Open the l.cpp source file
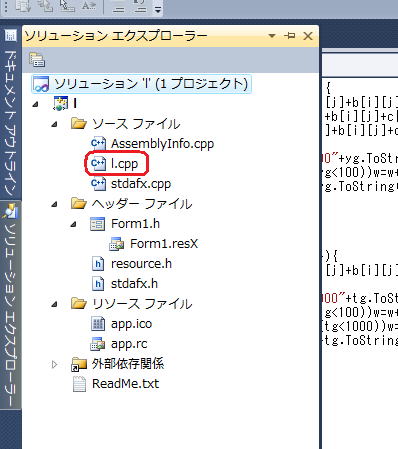 pos(124,164)
